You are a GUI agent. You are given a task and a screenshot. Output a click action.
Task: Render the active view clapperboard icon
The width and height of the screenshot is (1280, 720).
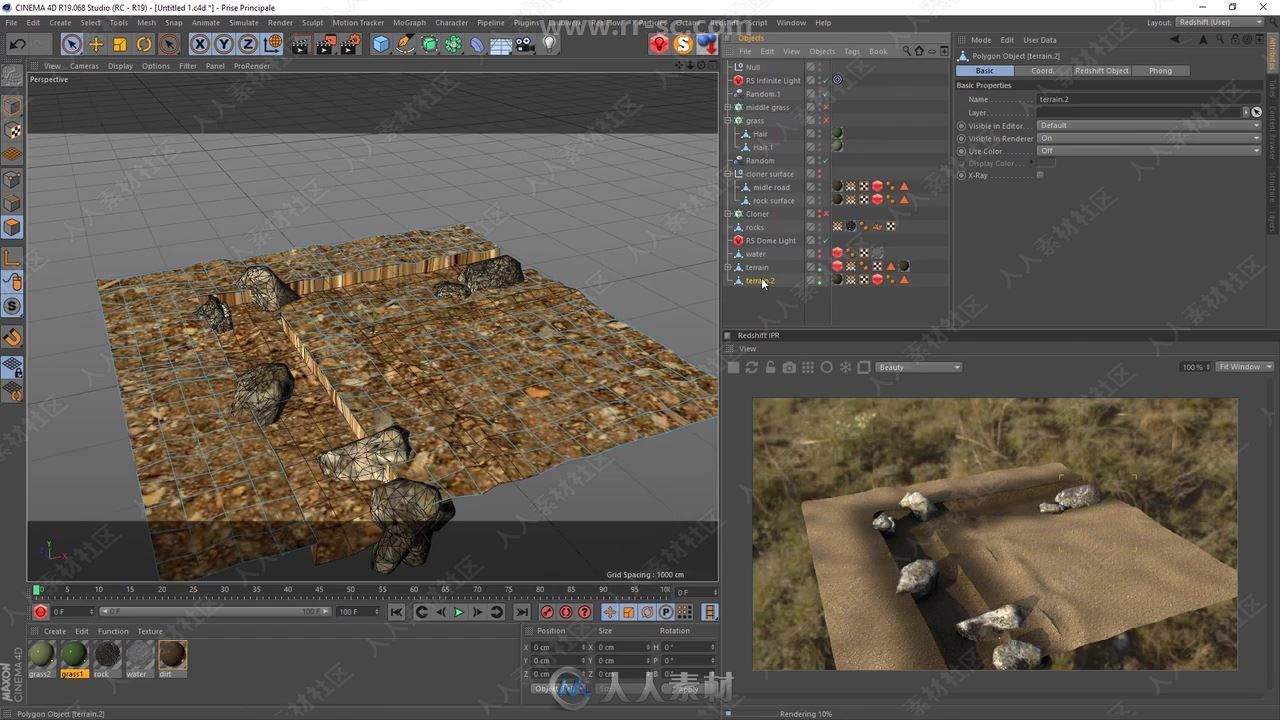tap(300, 44)
